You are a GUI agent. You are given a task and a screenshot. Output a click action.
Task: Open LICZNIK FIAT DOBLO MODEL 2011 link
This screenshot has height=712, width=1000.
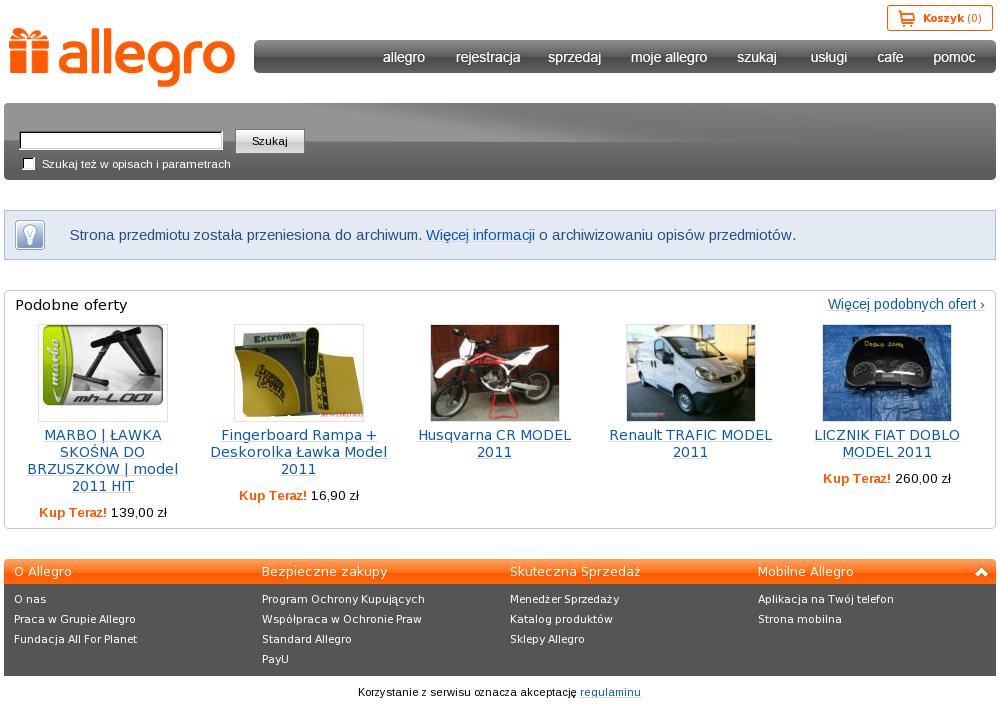click(x=886, y=443)
